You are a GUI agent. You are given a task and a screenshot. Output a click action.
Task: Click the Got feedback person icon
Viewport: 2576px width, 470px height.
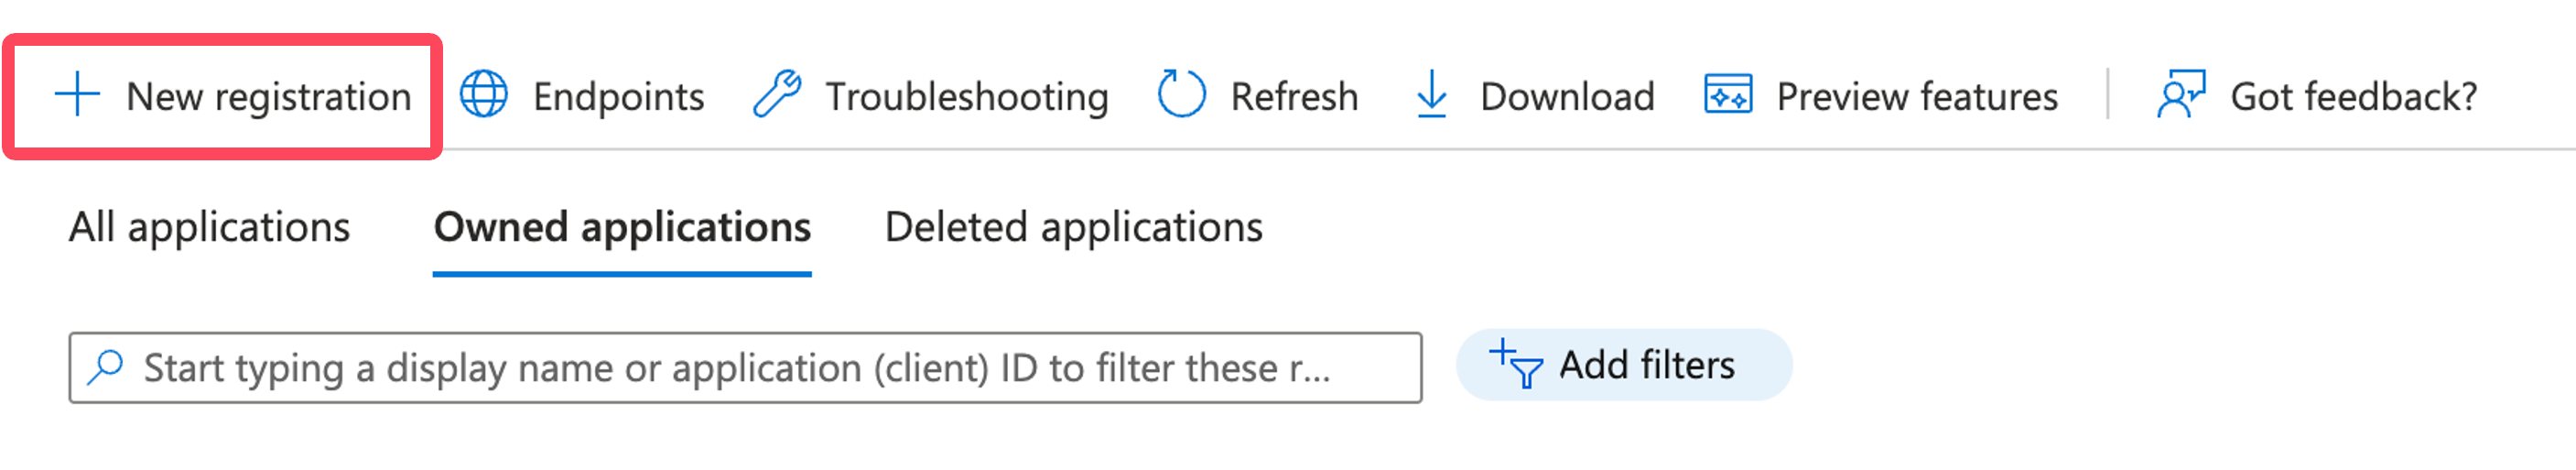click(x=2182, y=95)
